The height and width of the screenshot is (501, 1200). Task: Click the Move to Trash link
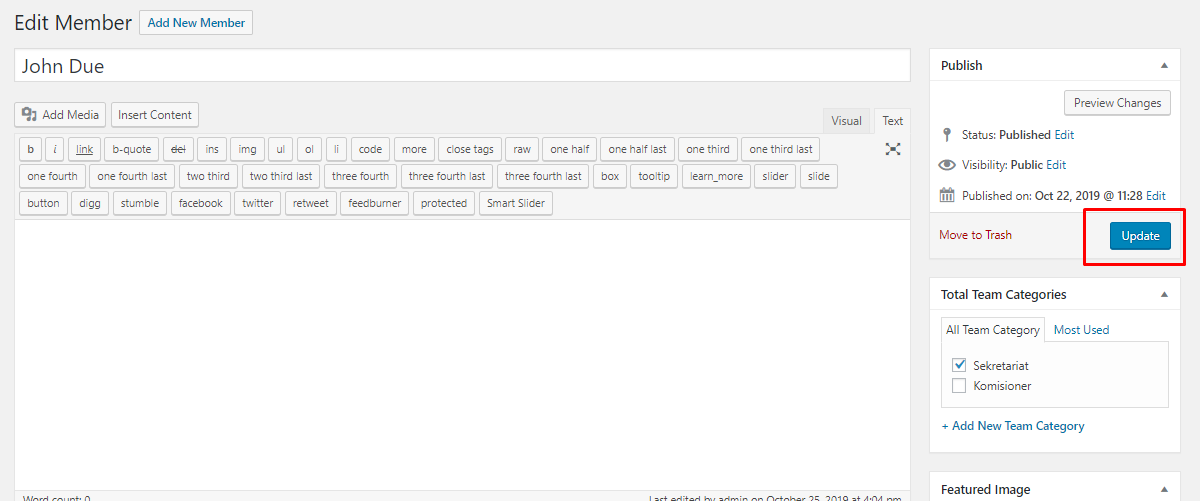[x=975, y=235]
